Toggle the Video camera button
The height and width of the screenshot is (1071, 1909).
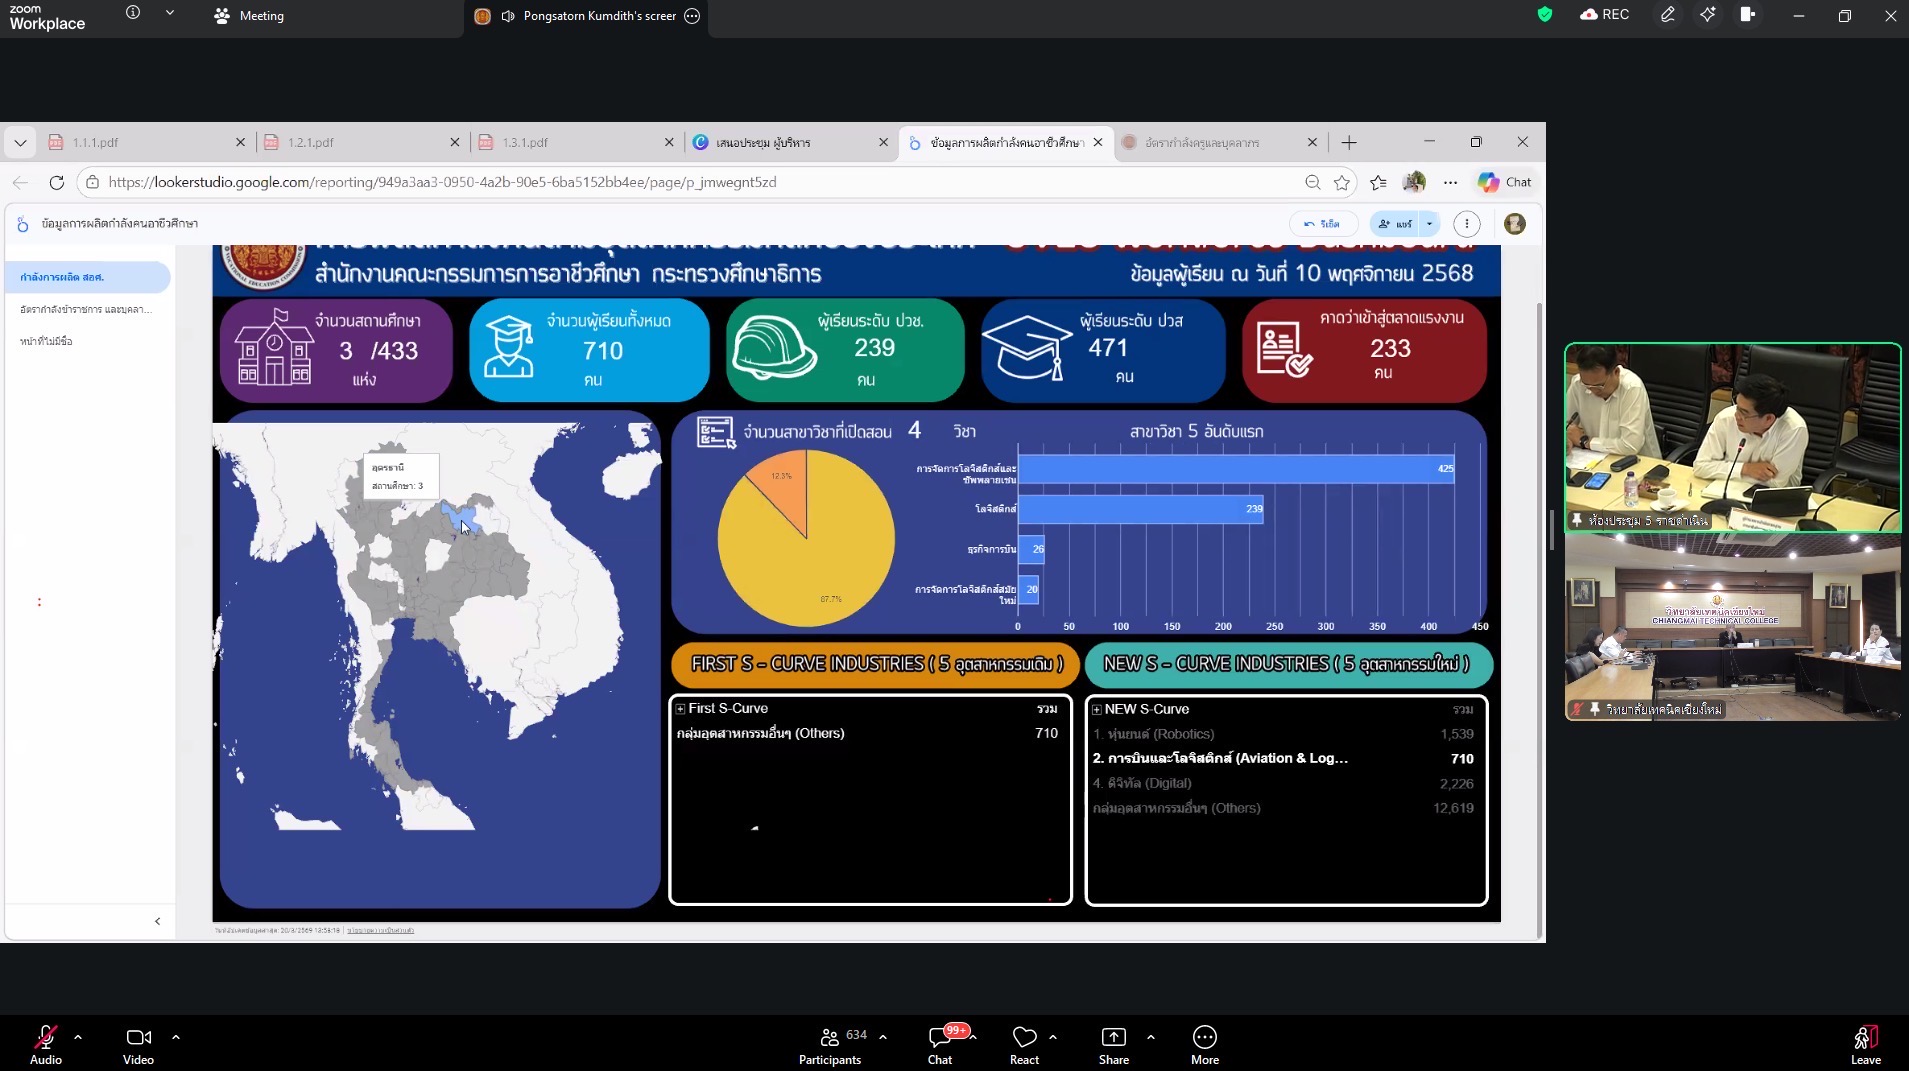pos(138,1037)
